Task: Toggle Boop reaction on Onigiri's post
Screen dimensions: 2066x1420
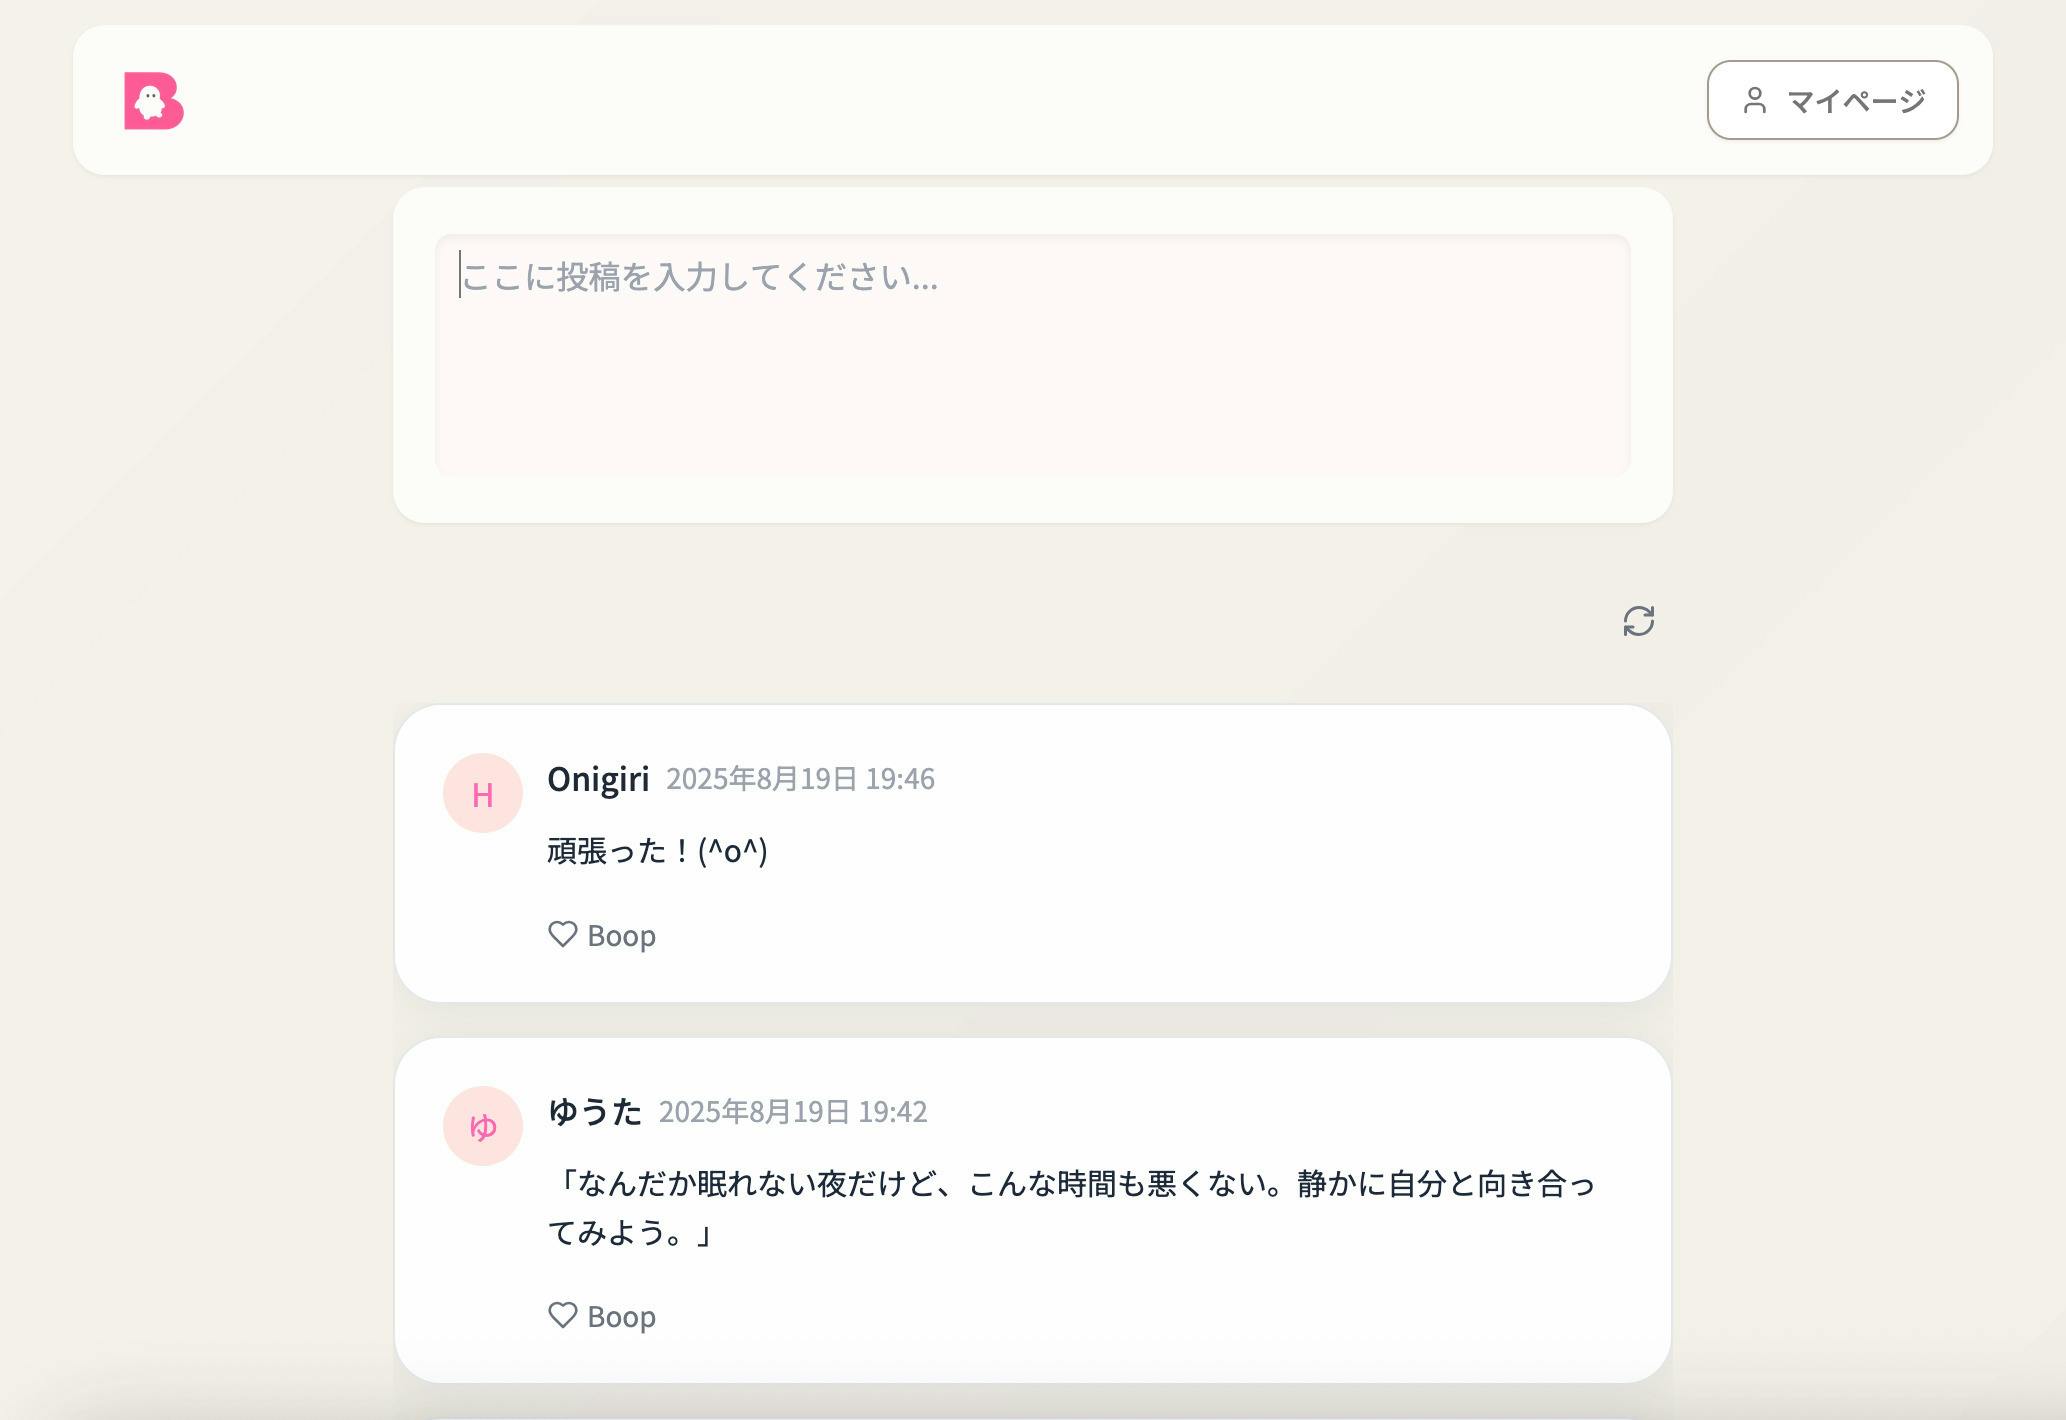Action: pos(601,934)
